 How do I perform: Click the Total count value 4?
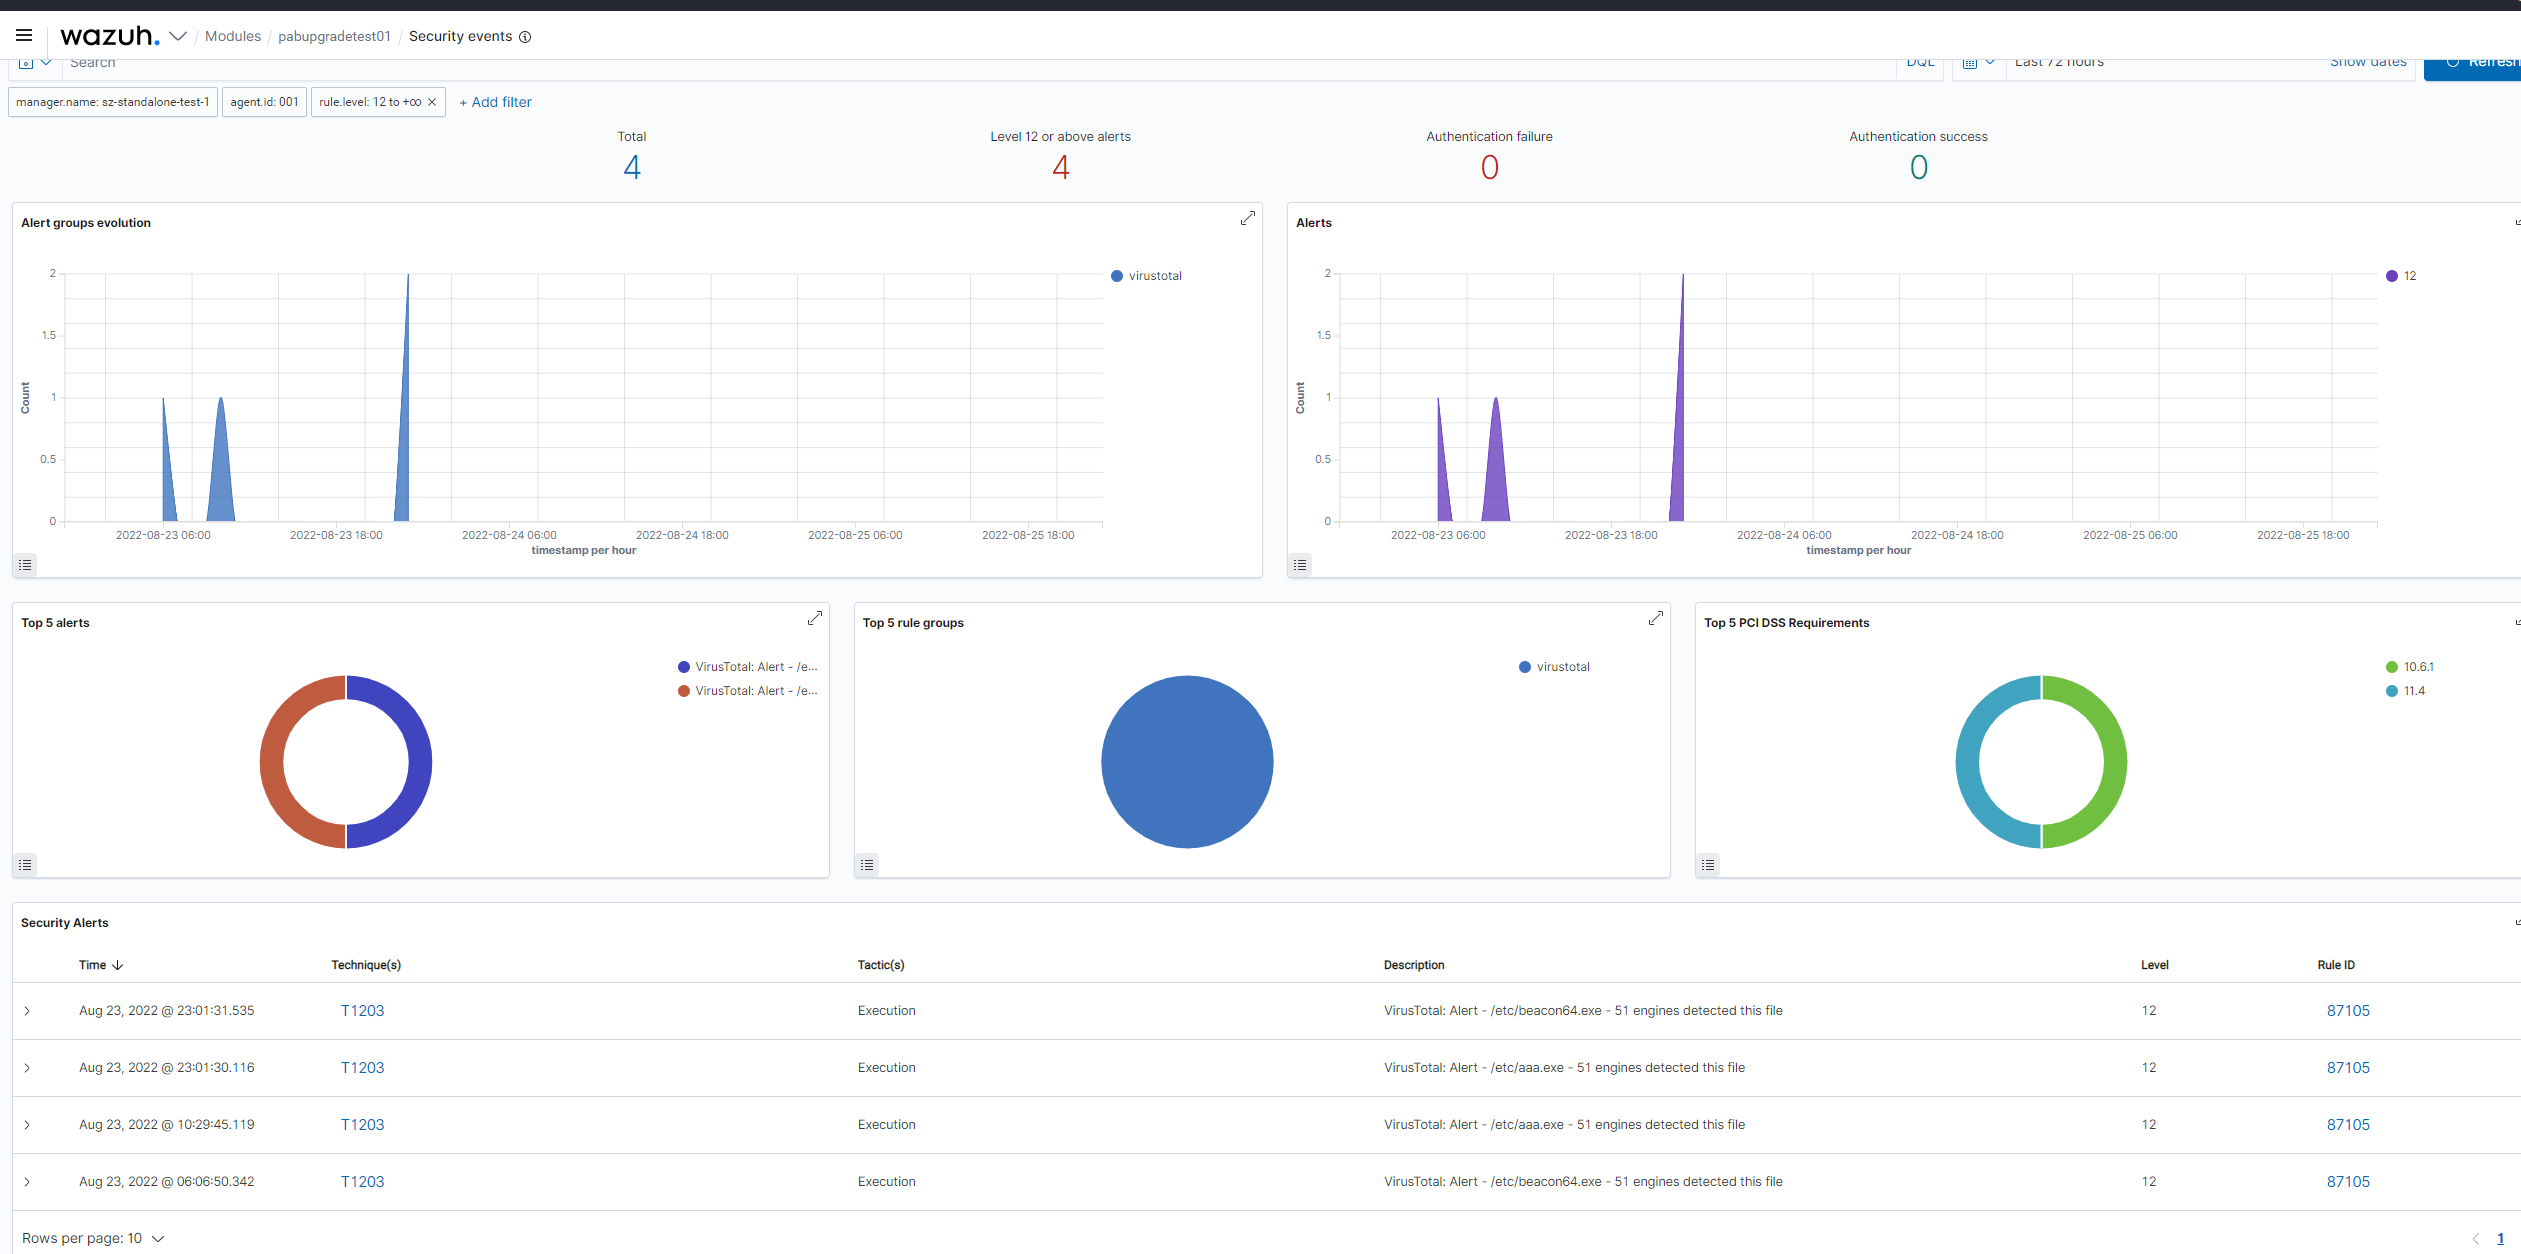[x=632, y=167]
